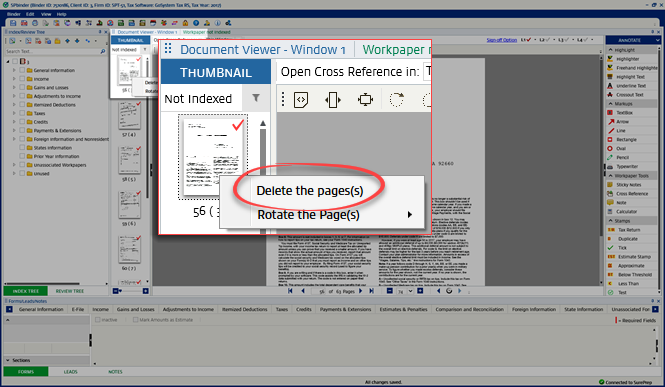
Task: Go to the next page in viewer
Action: pos(360,291)
